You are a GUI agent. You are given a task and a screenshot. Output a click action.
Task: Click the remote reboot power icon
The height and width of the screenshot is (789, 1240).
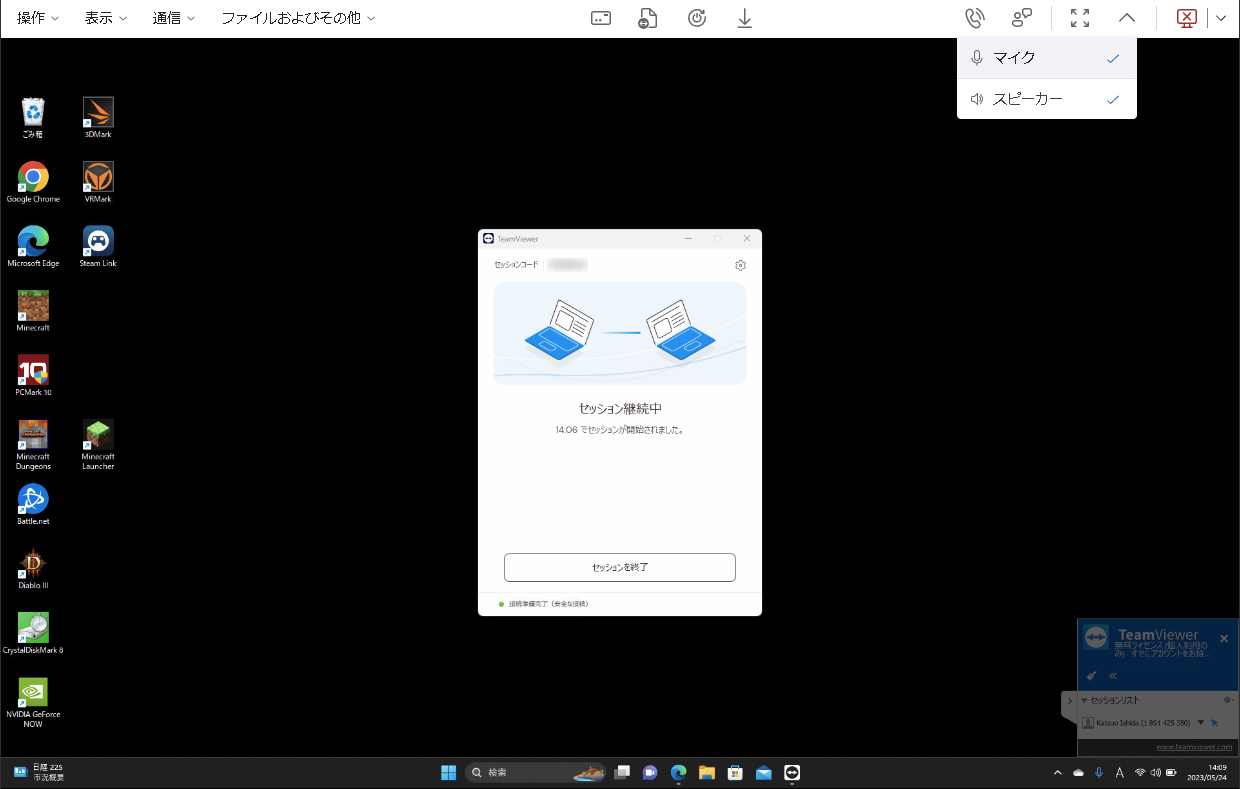(x=697, y=18)
